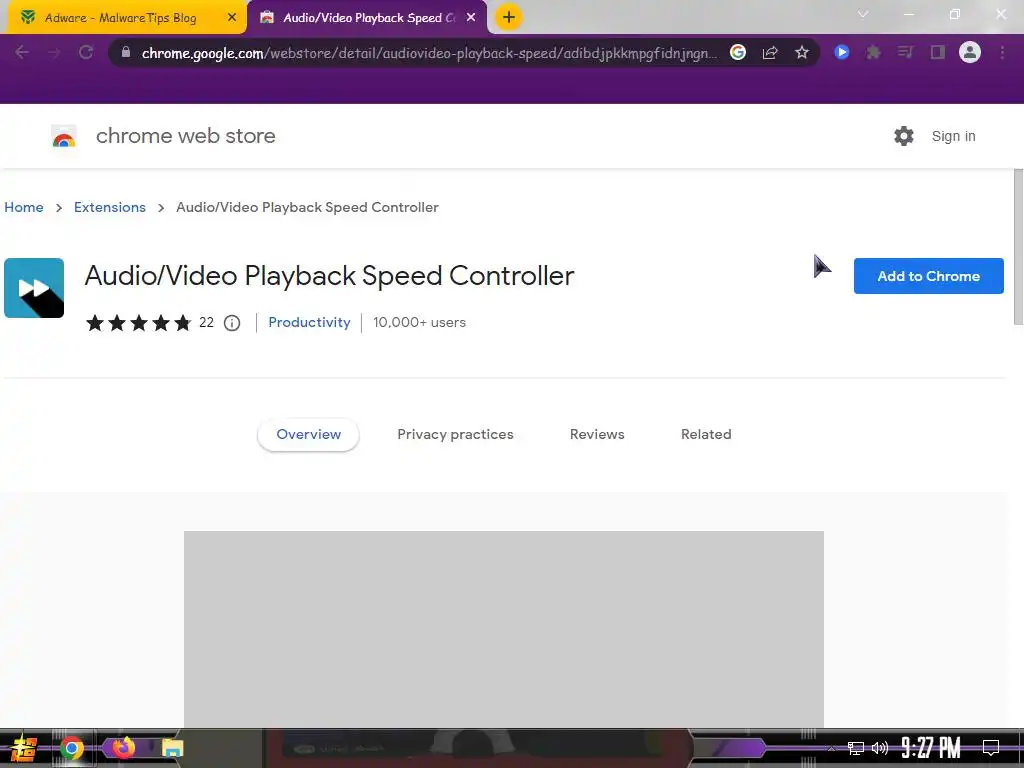Select the Overview tab

[308, 434]
